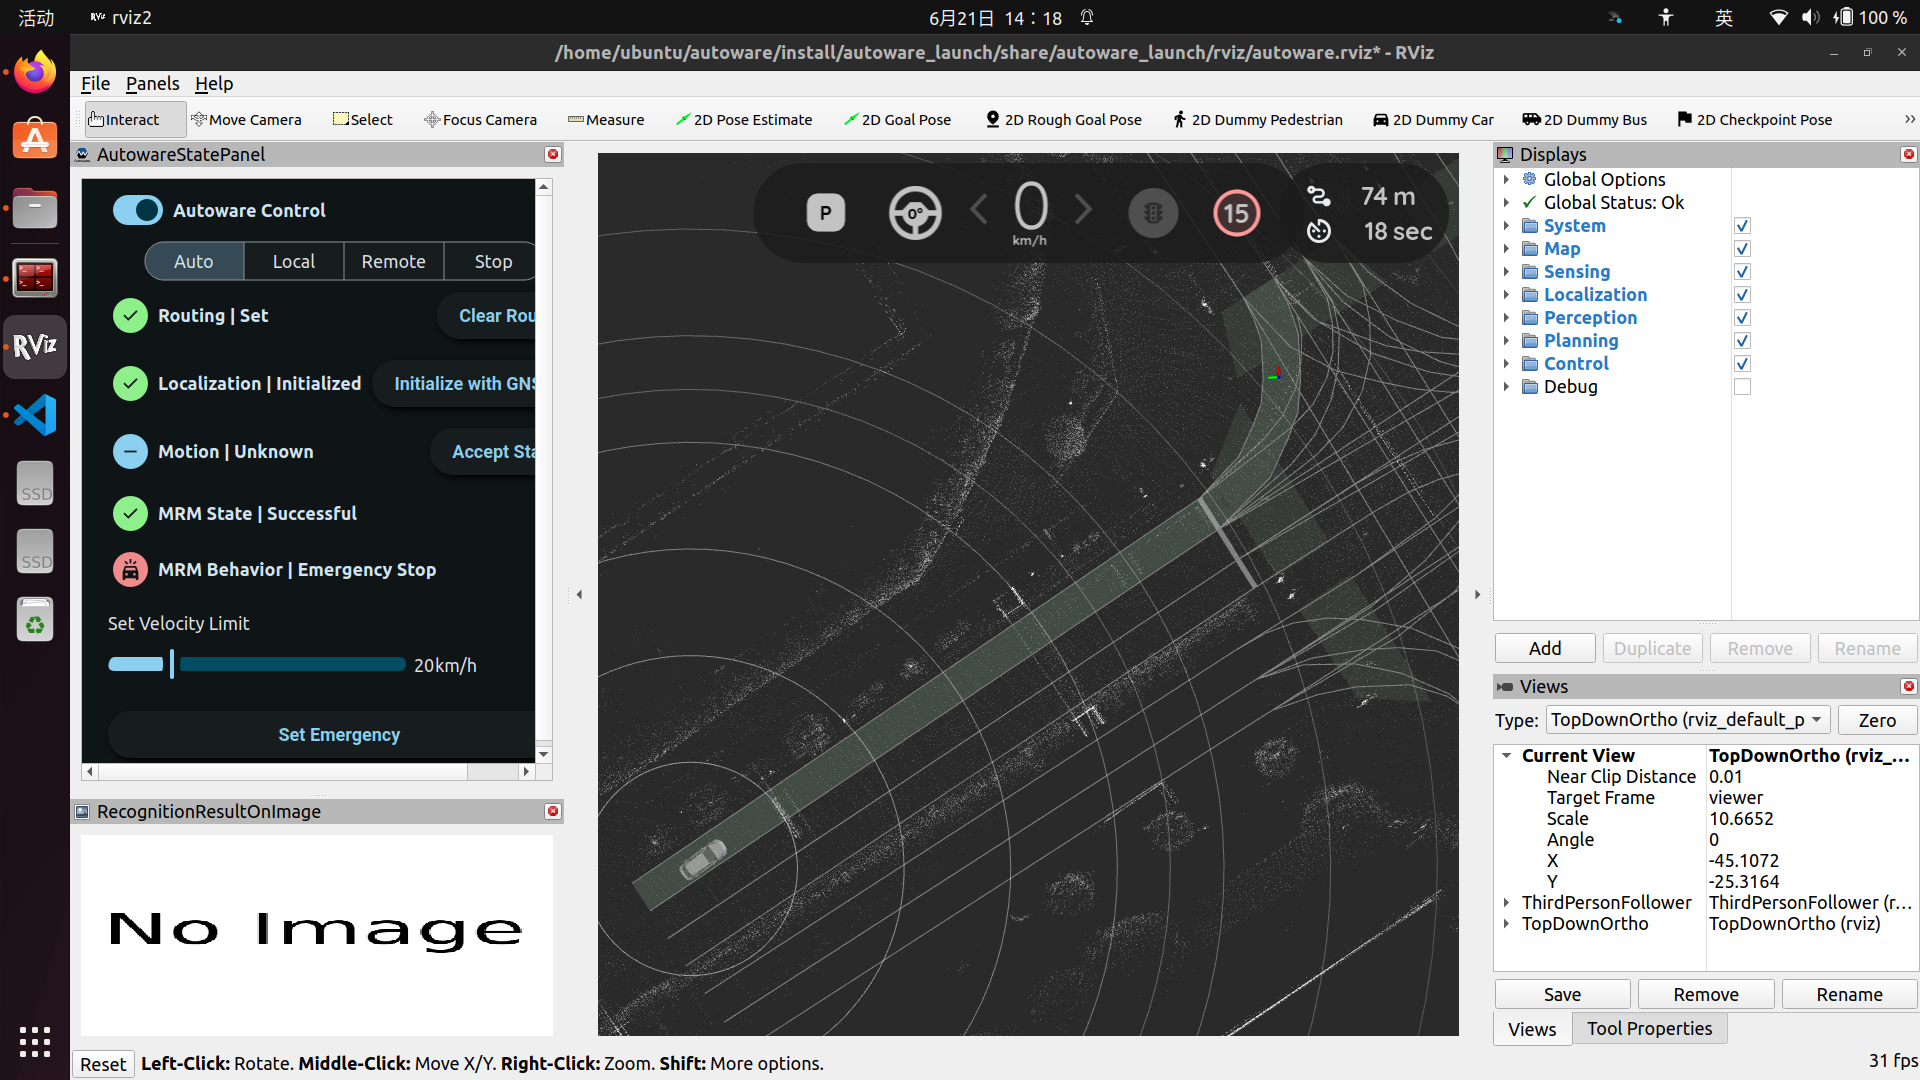Open the Panels menu
Screen dimensions: 1920x1080
(x=152, y=83)
